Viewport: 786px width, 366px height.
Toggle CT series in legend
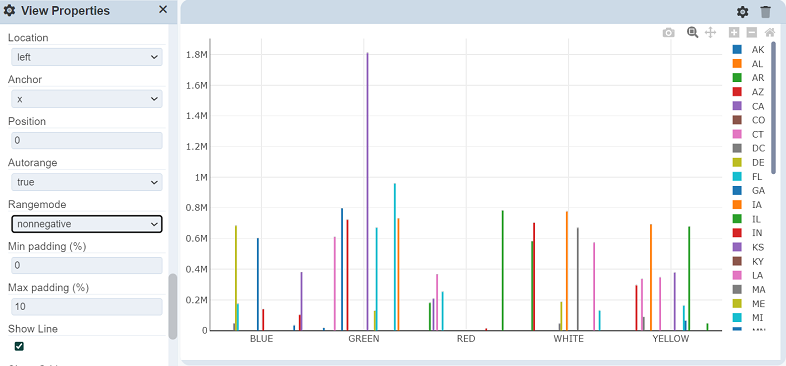click(748, 134)
